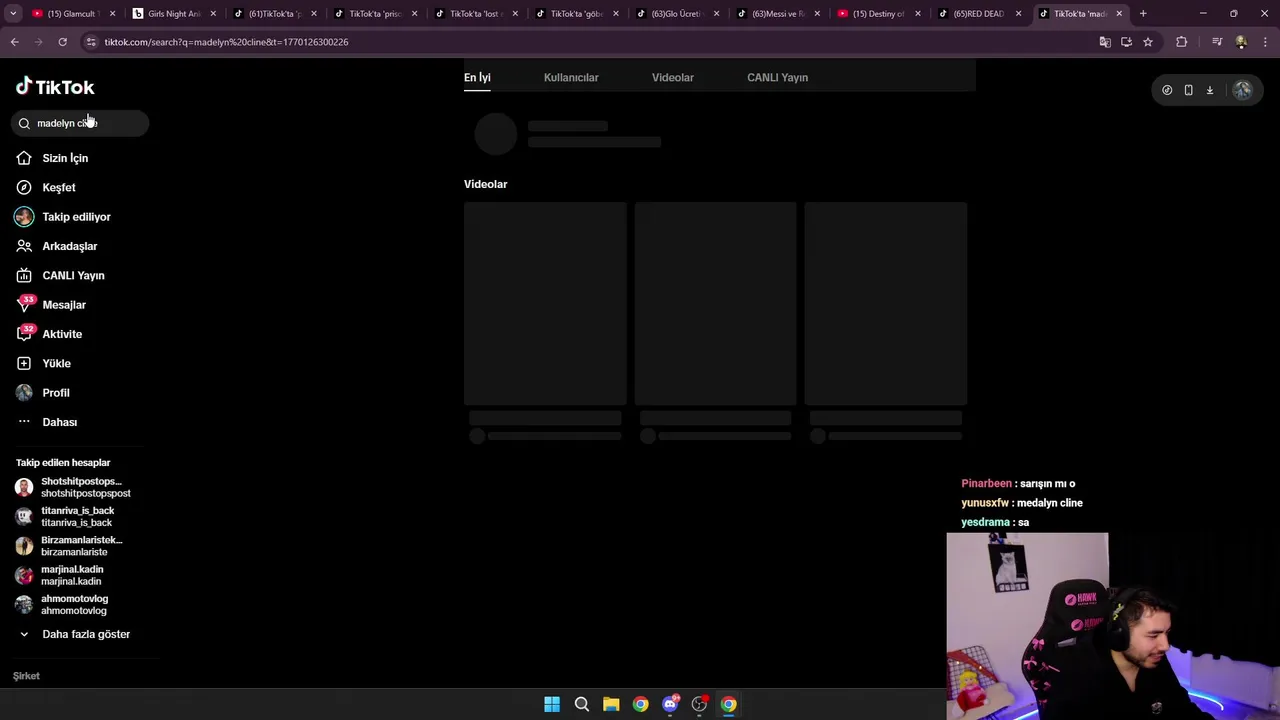
Task: Expand Daha fazla göster chevron
Action: (x=24, y=634)
